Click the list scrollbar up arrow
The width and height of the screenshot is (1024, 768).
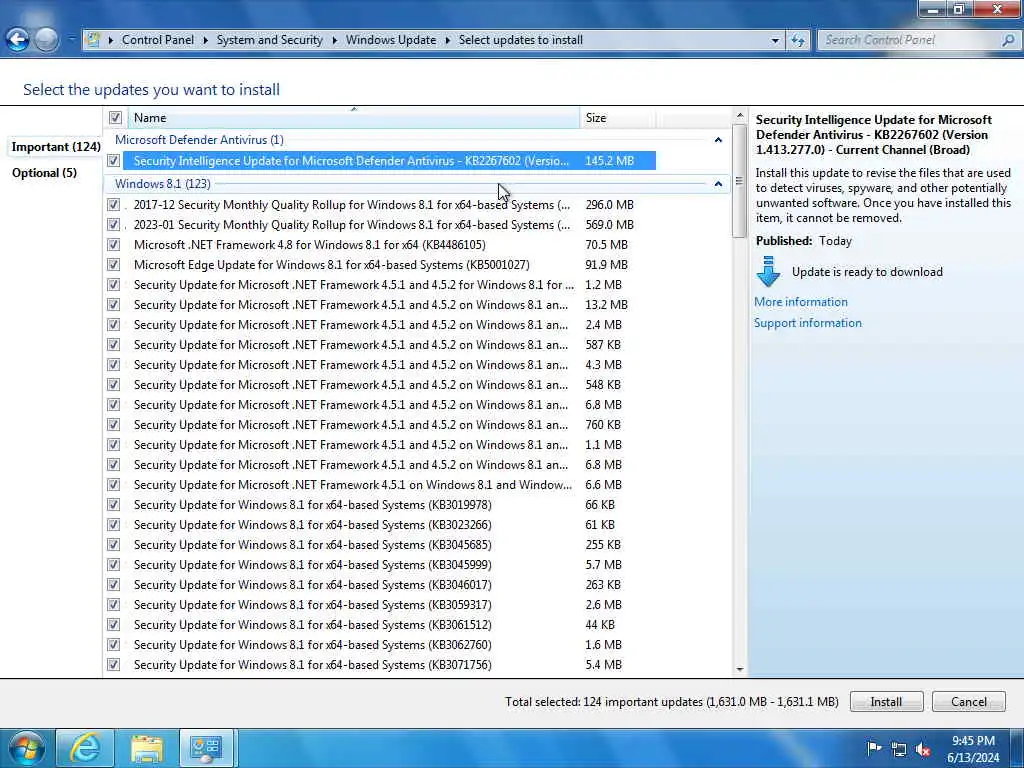(739, 116)
